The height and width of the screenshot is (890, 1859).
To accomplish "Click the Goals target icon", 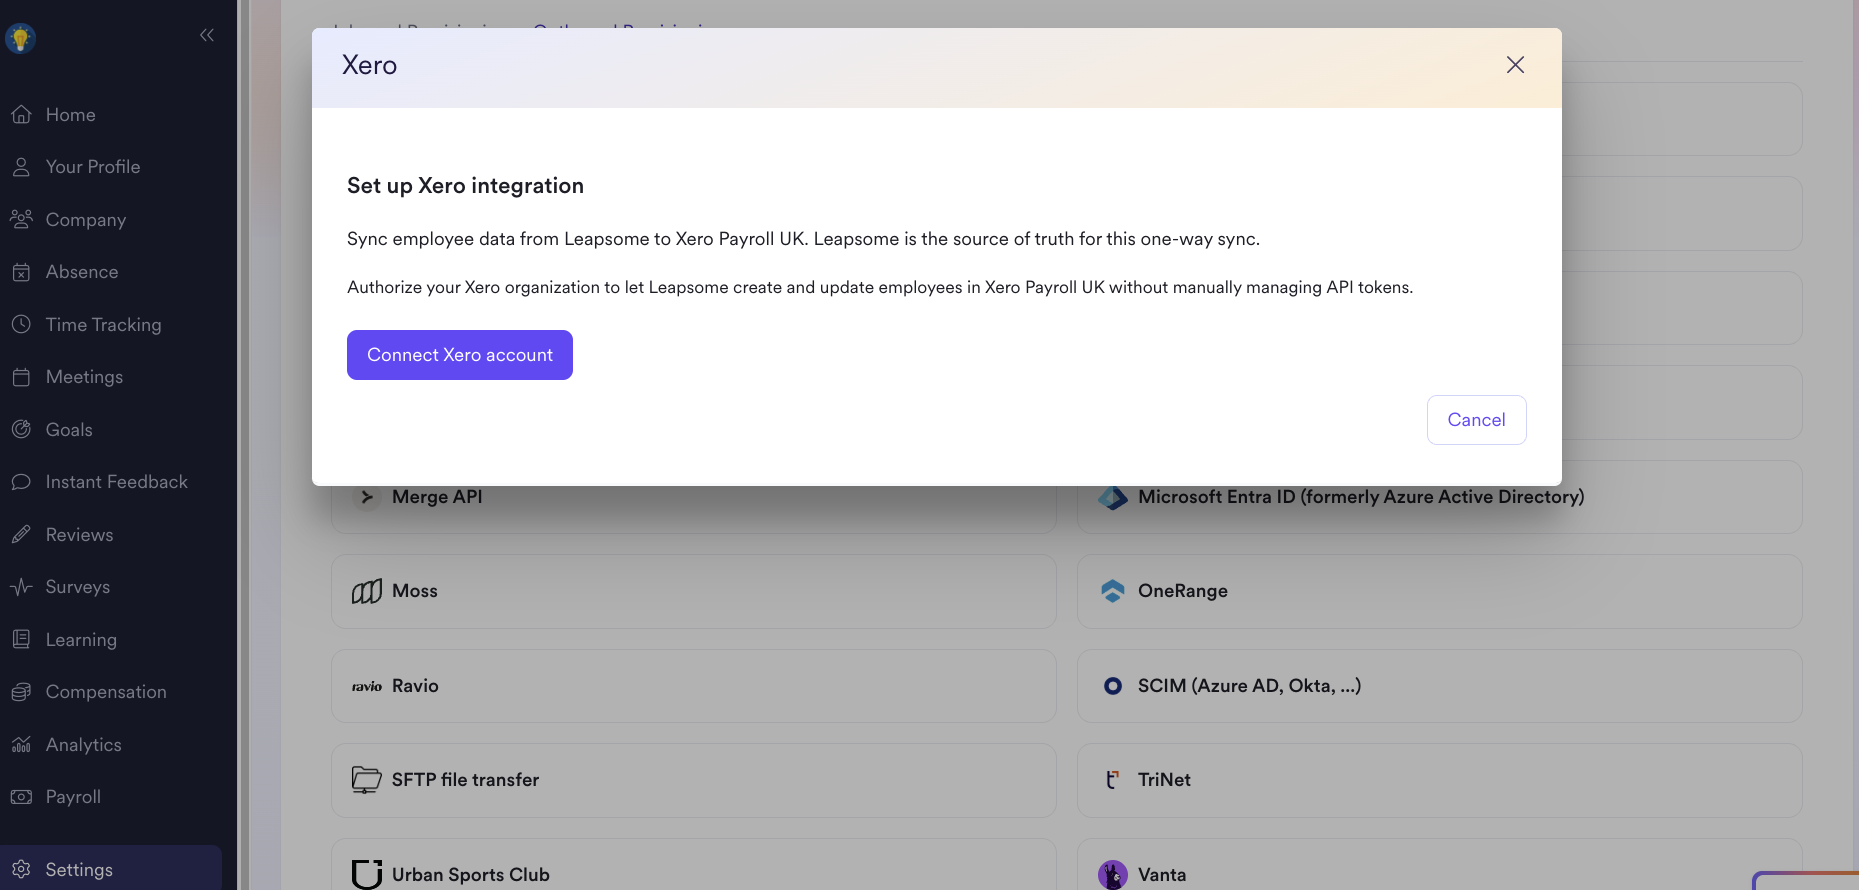I will point(21,430).
